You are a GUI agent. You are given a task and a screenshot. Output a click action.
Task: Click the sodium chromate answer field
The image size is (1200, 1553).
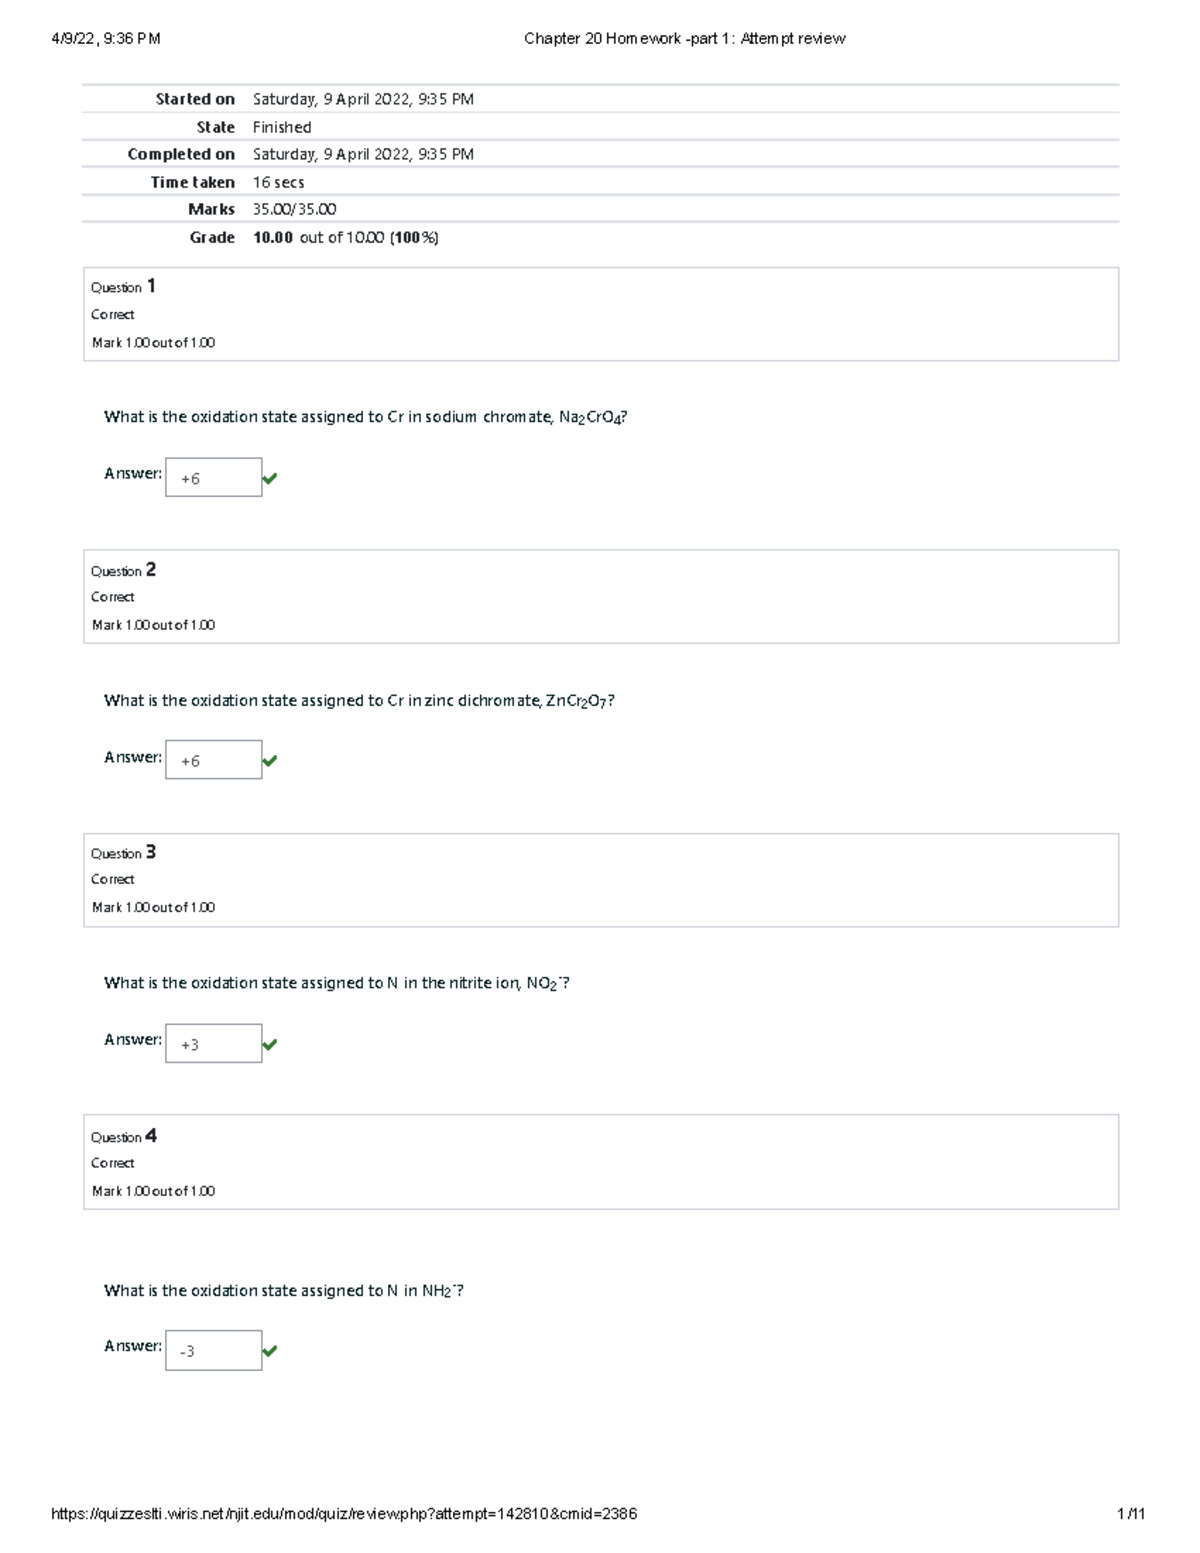(x=213, y=478)
